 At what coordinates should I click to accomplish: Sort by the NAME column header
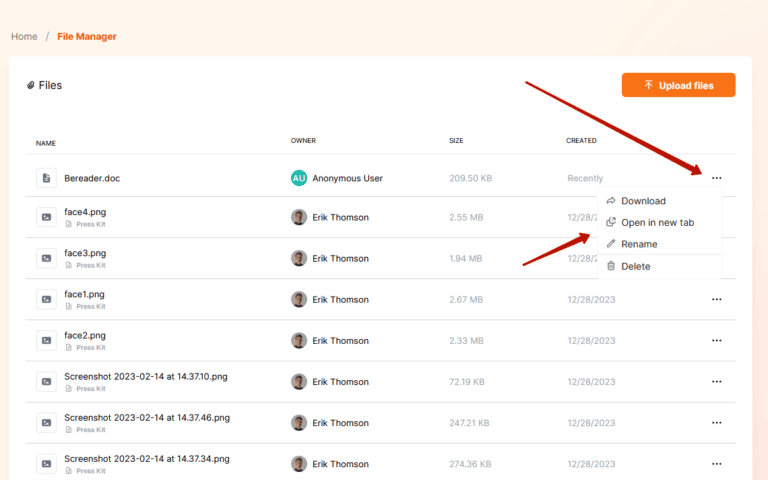coord(46,143)
